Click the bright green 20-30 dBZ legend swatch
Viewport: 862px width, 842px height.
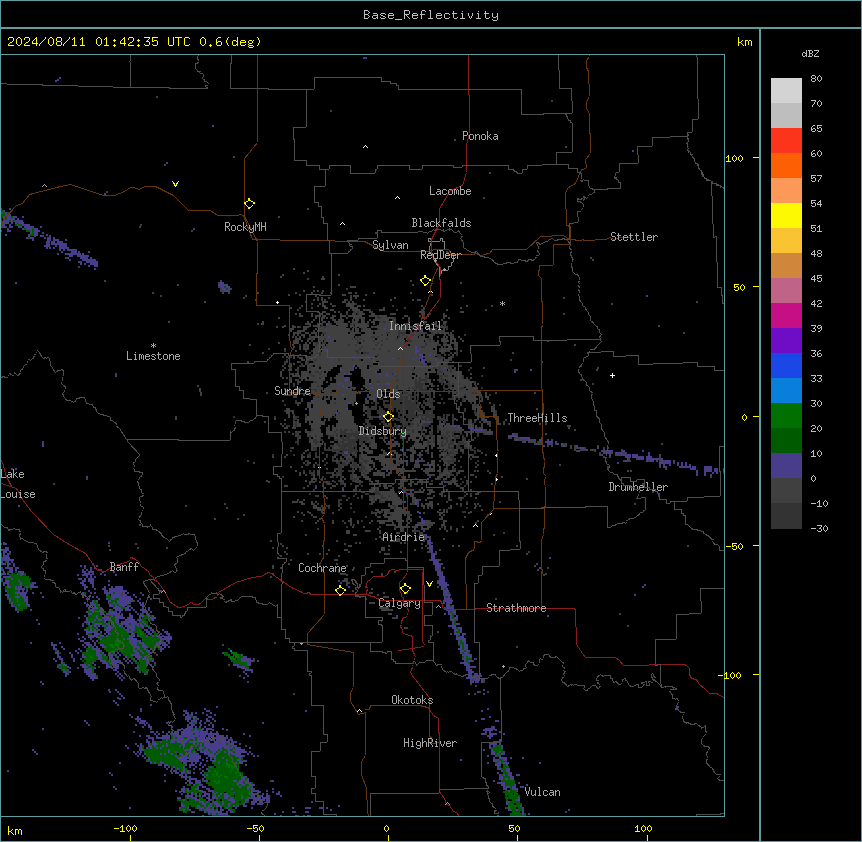(x=786, y=416)
